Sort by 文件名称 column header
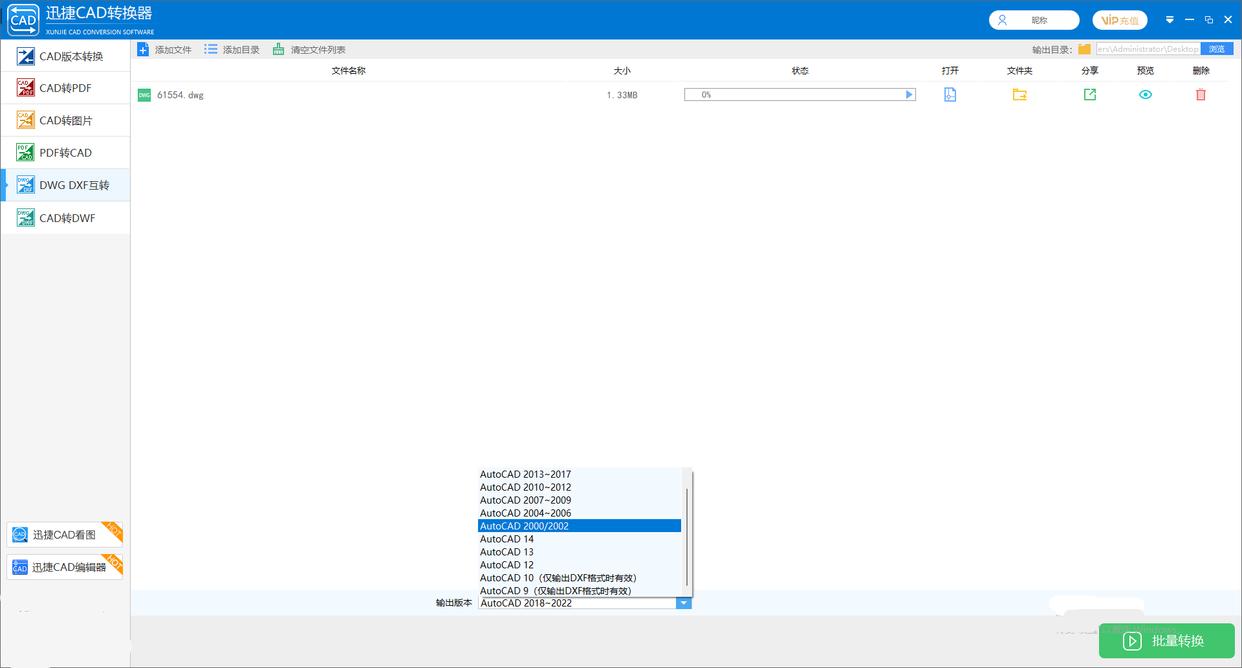This screenshot has height=668, width=1242. 349,71
